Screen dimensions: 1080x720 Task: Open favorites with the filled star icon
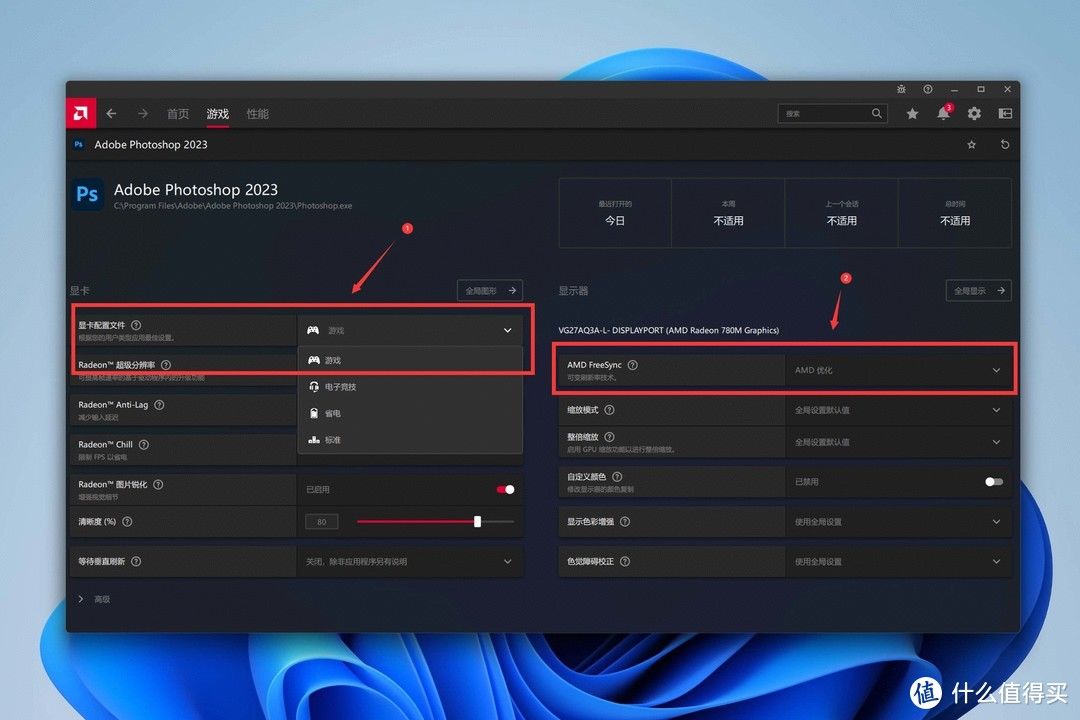coord(912,114)
